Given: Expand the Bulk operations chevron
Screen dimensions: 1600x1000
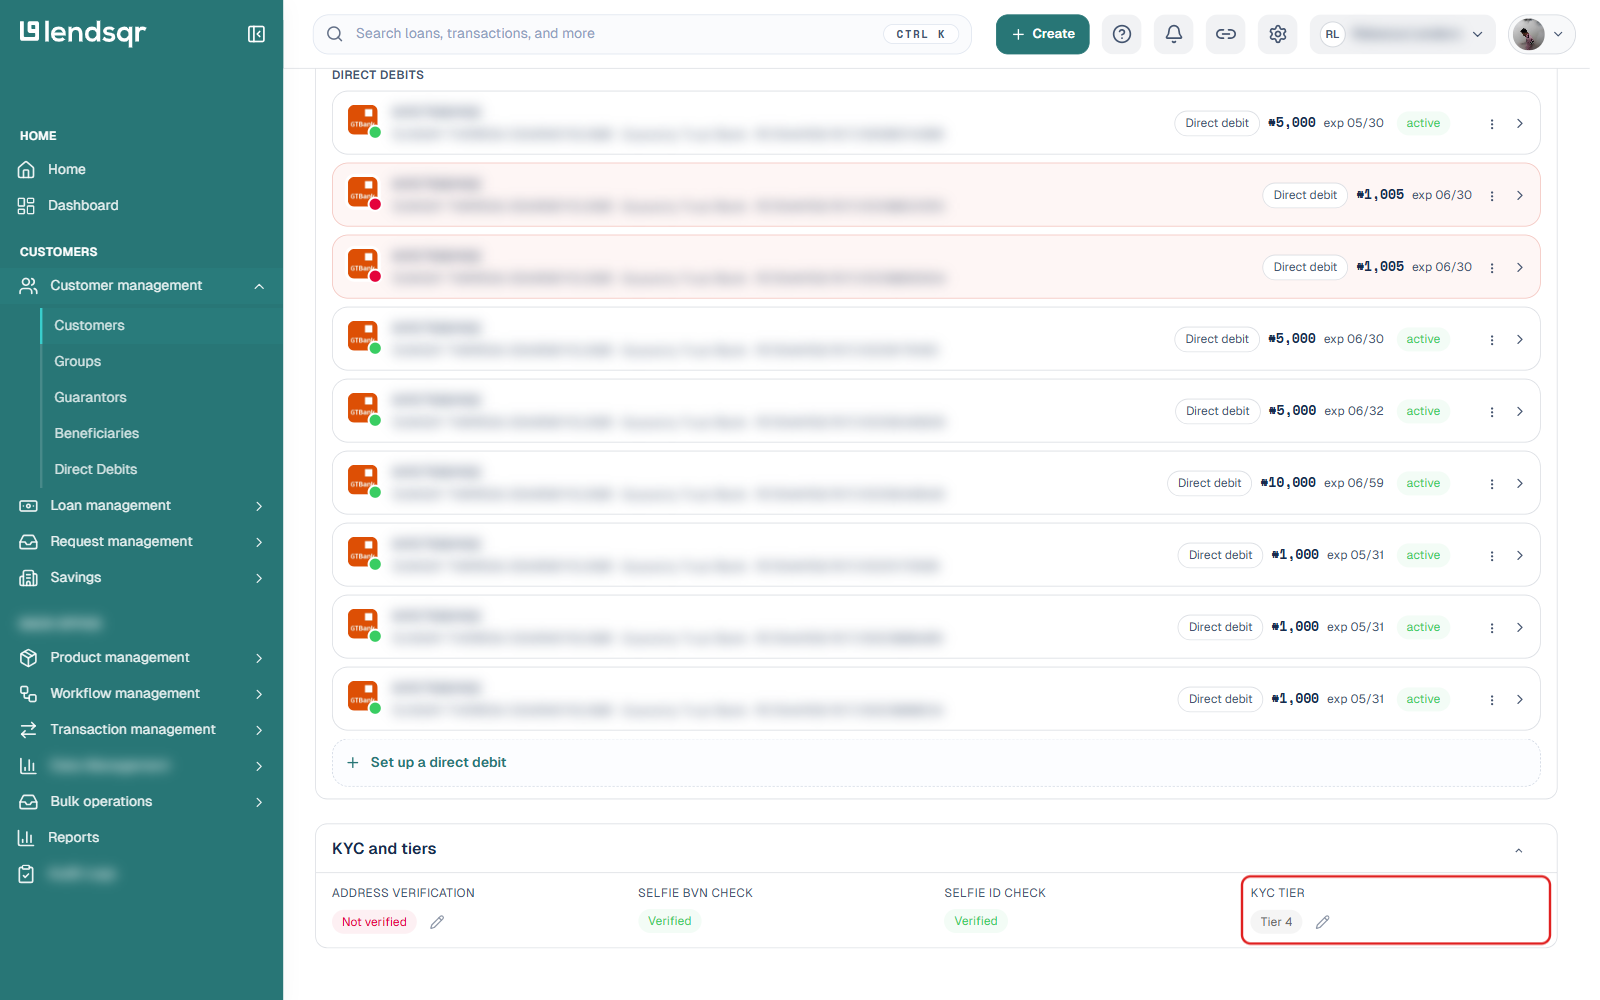Looking at the screenshot, I should coord(259,802).
